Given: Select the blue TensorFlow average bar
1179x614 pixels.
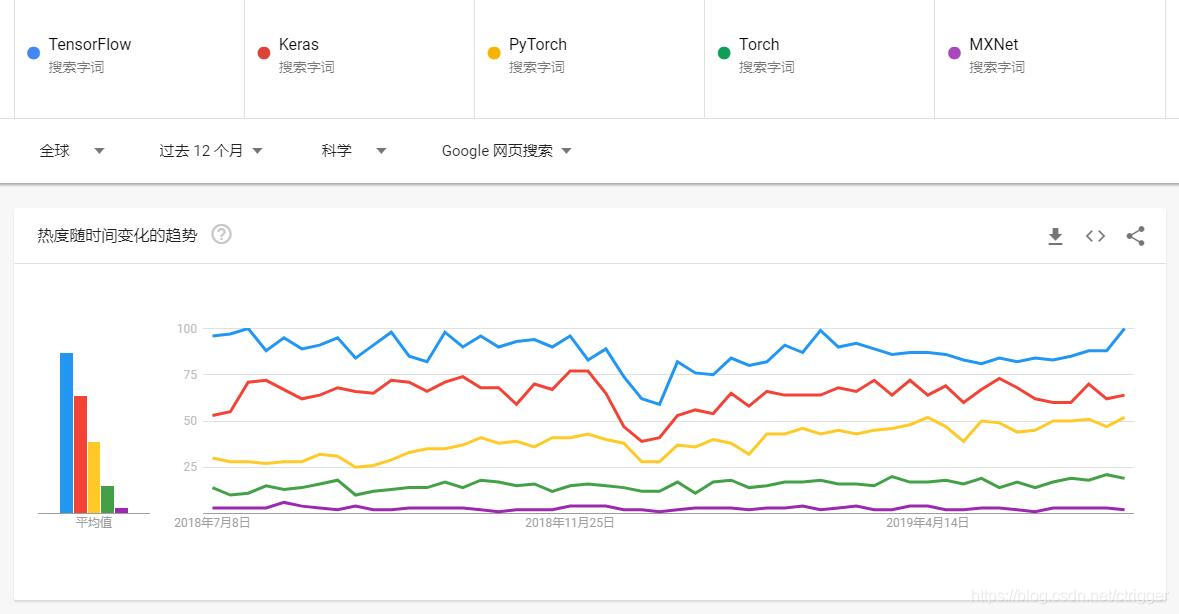Looking at the screenshot, I should tap(66, 433).
